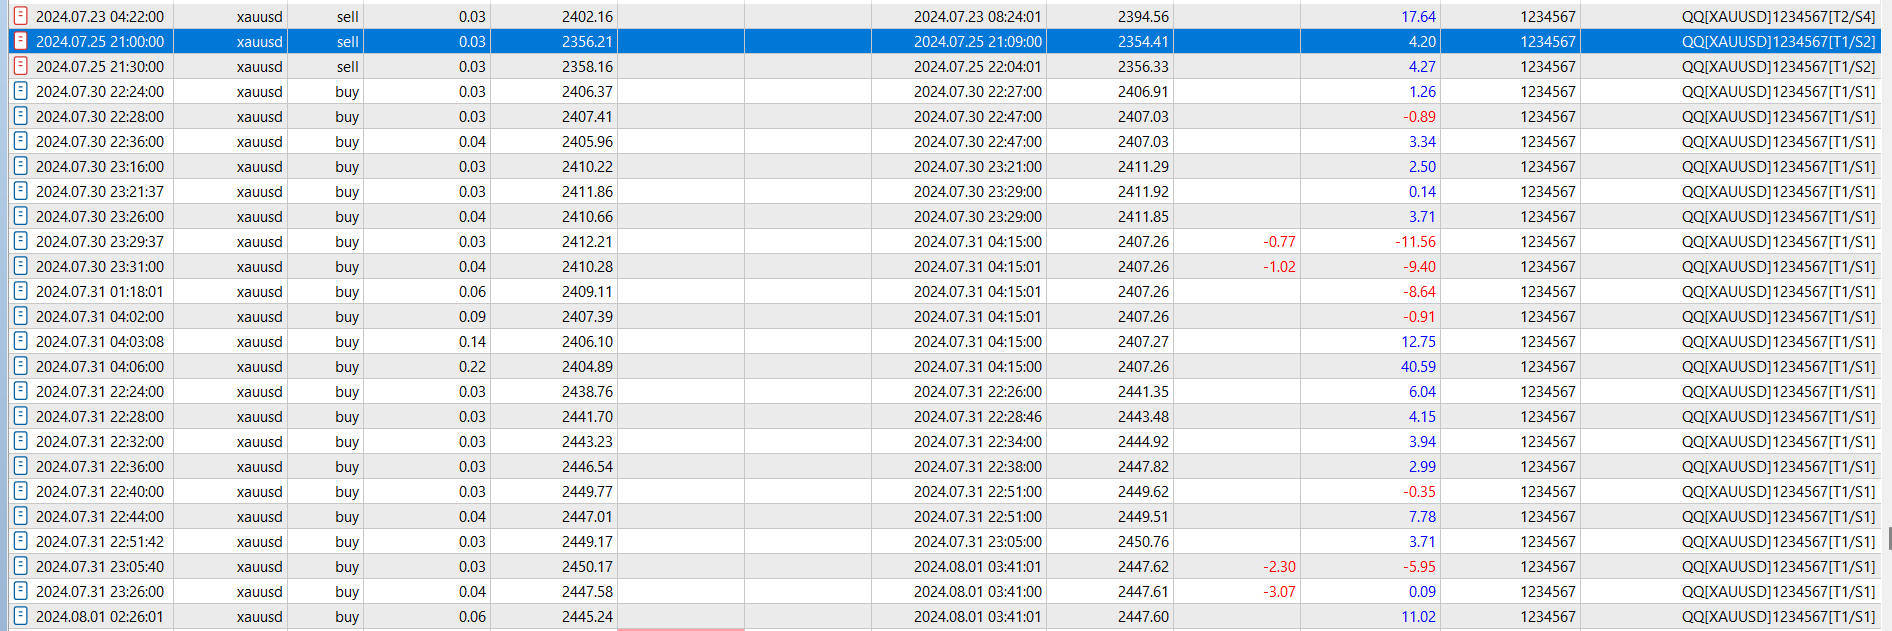Viewport: 1892px width, 631px height.
Task: Click the open price 2405.96
Action: tap(587, 142)
